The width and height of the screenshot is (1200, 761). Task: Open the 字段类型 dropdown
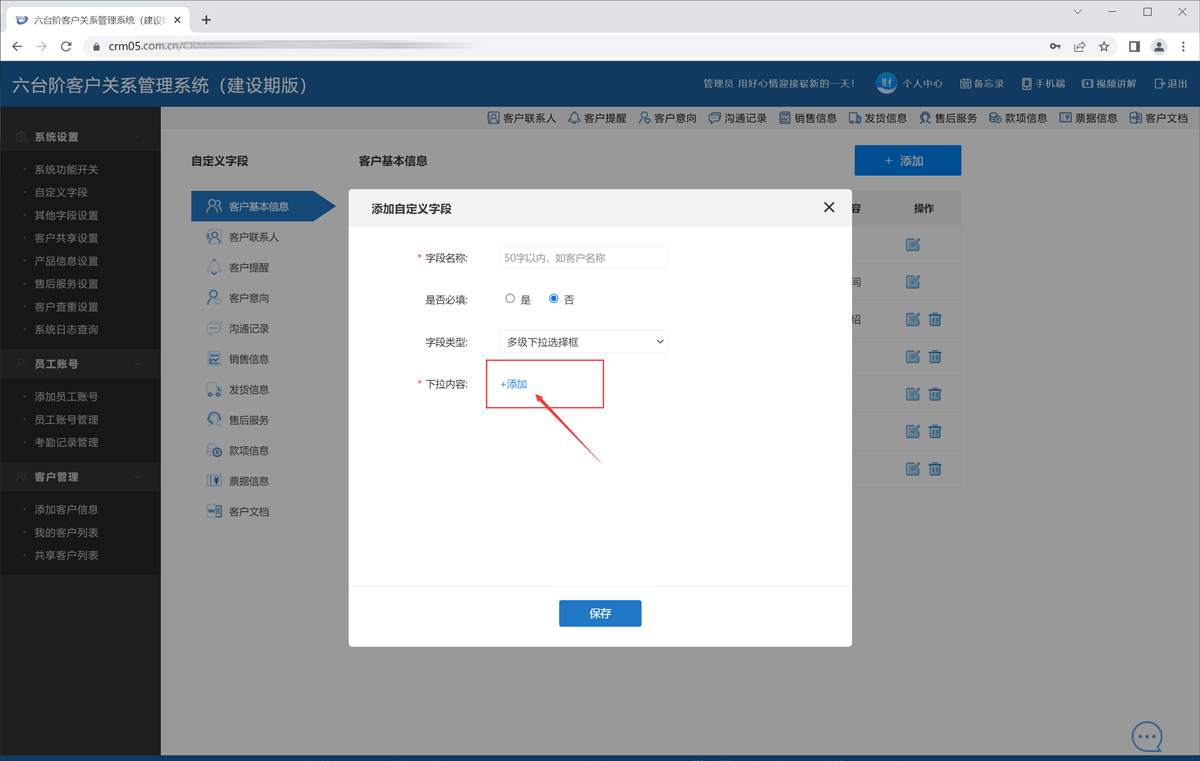point(582,342)
